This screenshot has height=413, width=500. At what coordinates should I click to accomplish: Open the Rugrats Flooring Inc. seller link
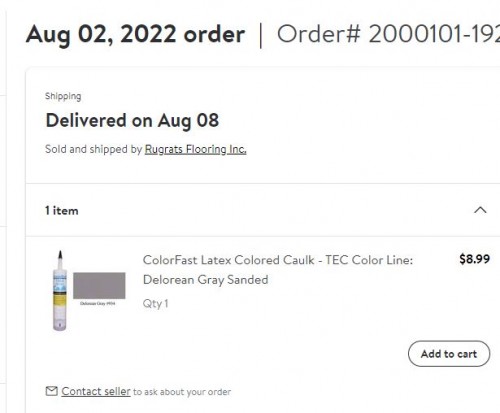pyautogui.click(x=195, y=149)
